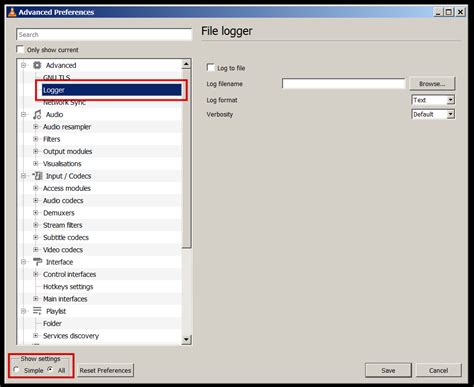Image resolution: width=474 pixels, height=387 pixels.
Task: Expand the Control interfaces node
Action: (36, 274)
